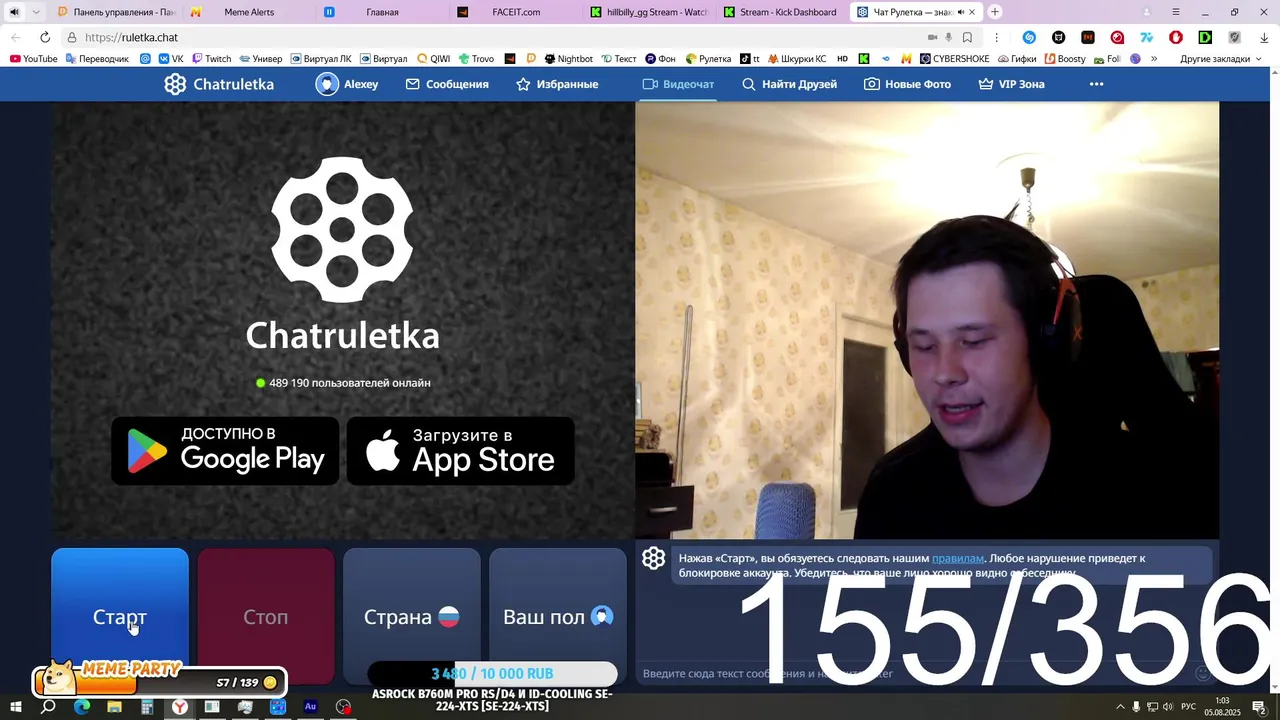Click the Chatruletka revolver logo in header
The image size is (1280, 720).
175,84
